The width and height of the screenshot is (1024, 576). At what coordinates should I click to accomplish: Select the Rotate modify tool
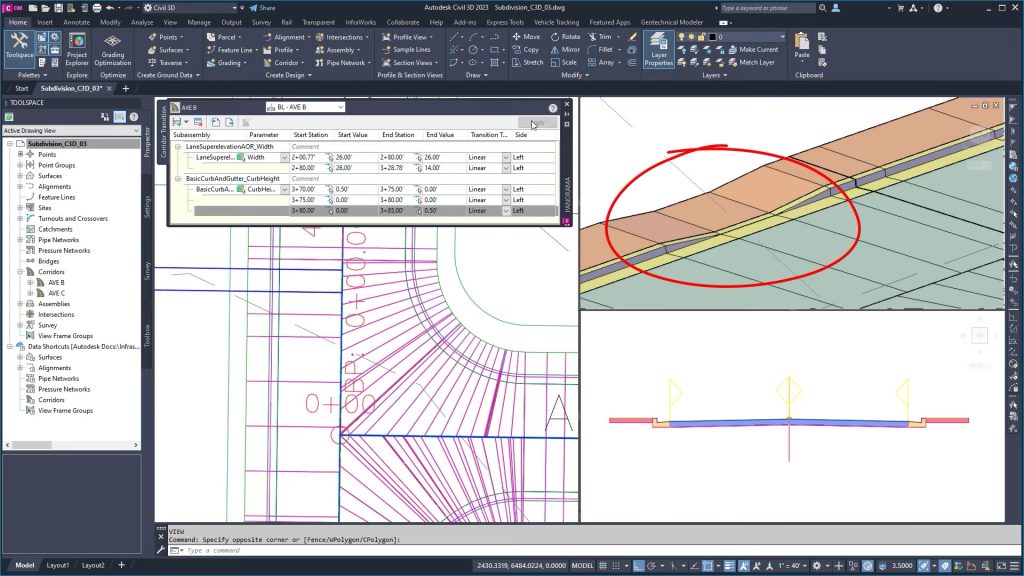[565, 37]
